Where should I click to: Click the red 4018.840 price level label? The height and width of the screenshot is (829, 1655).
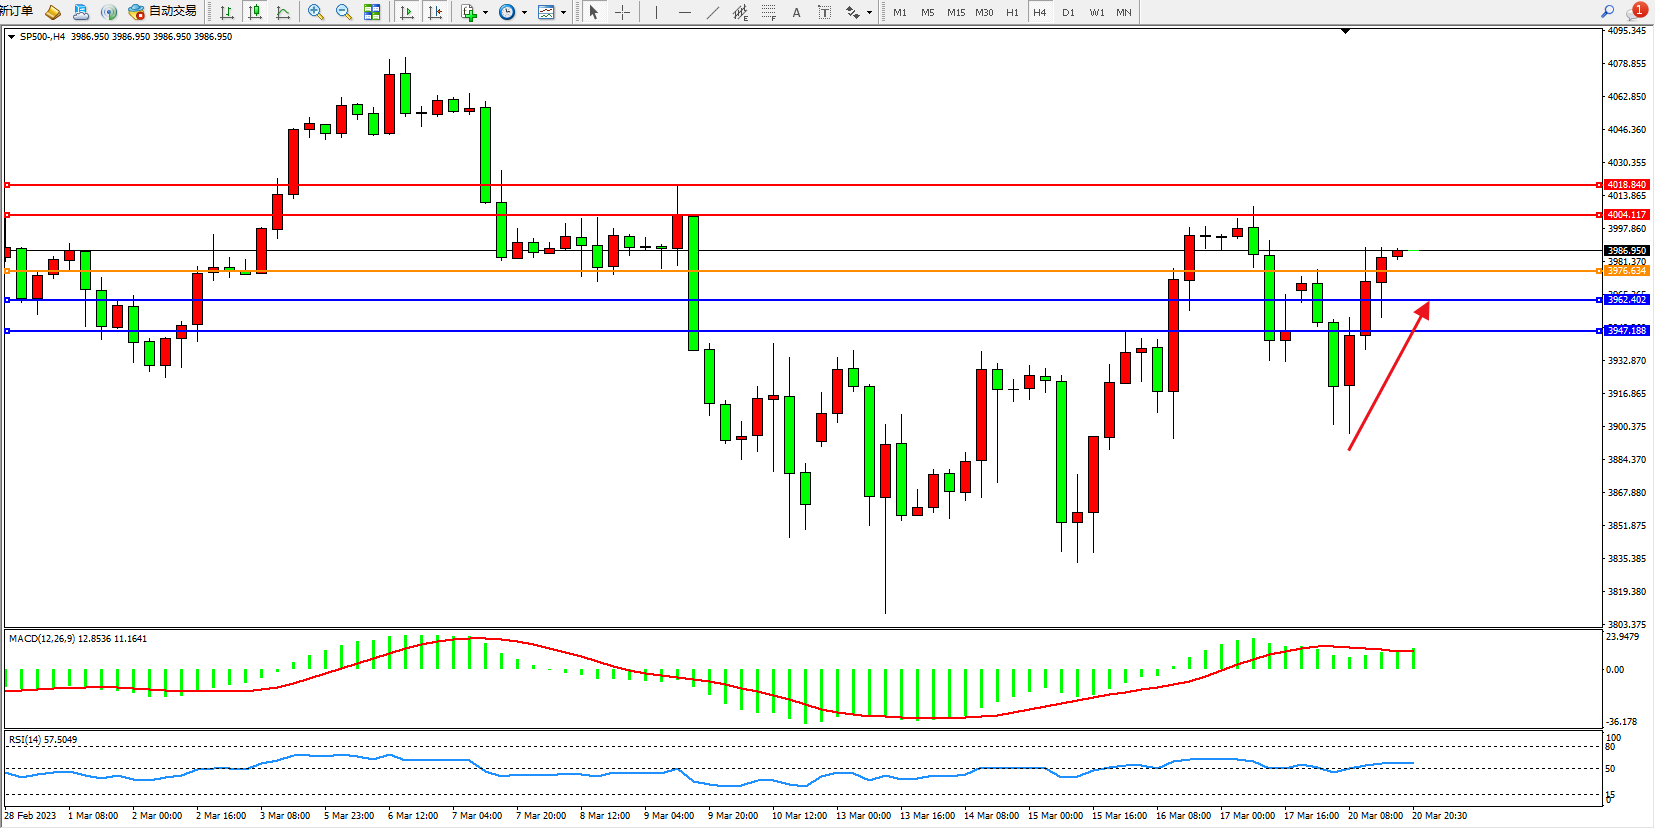(x=1626, y=185)
